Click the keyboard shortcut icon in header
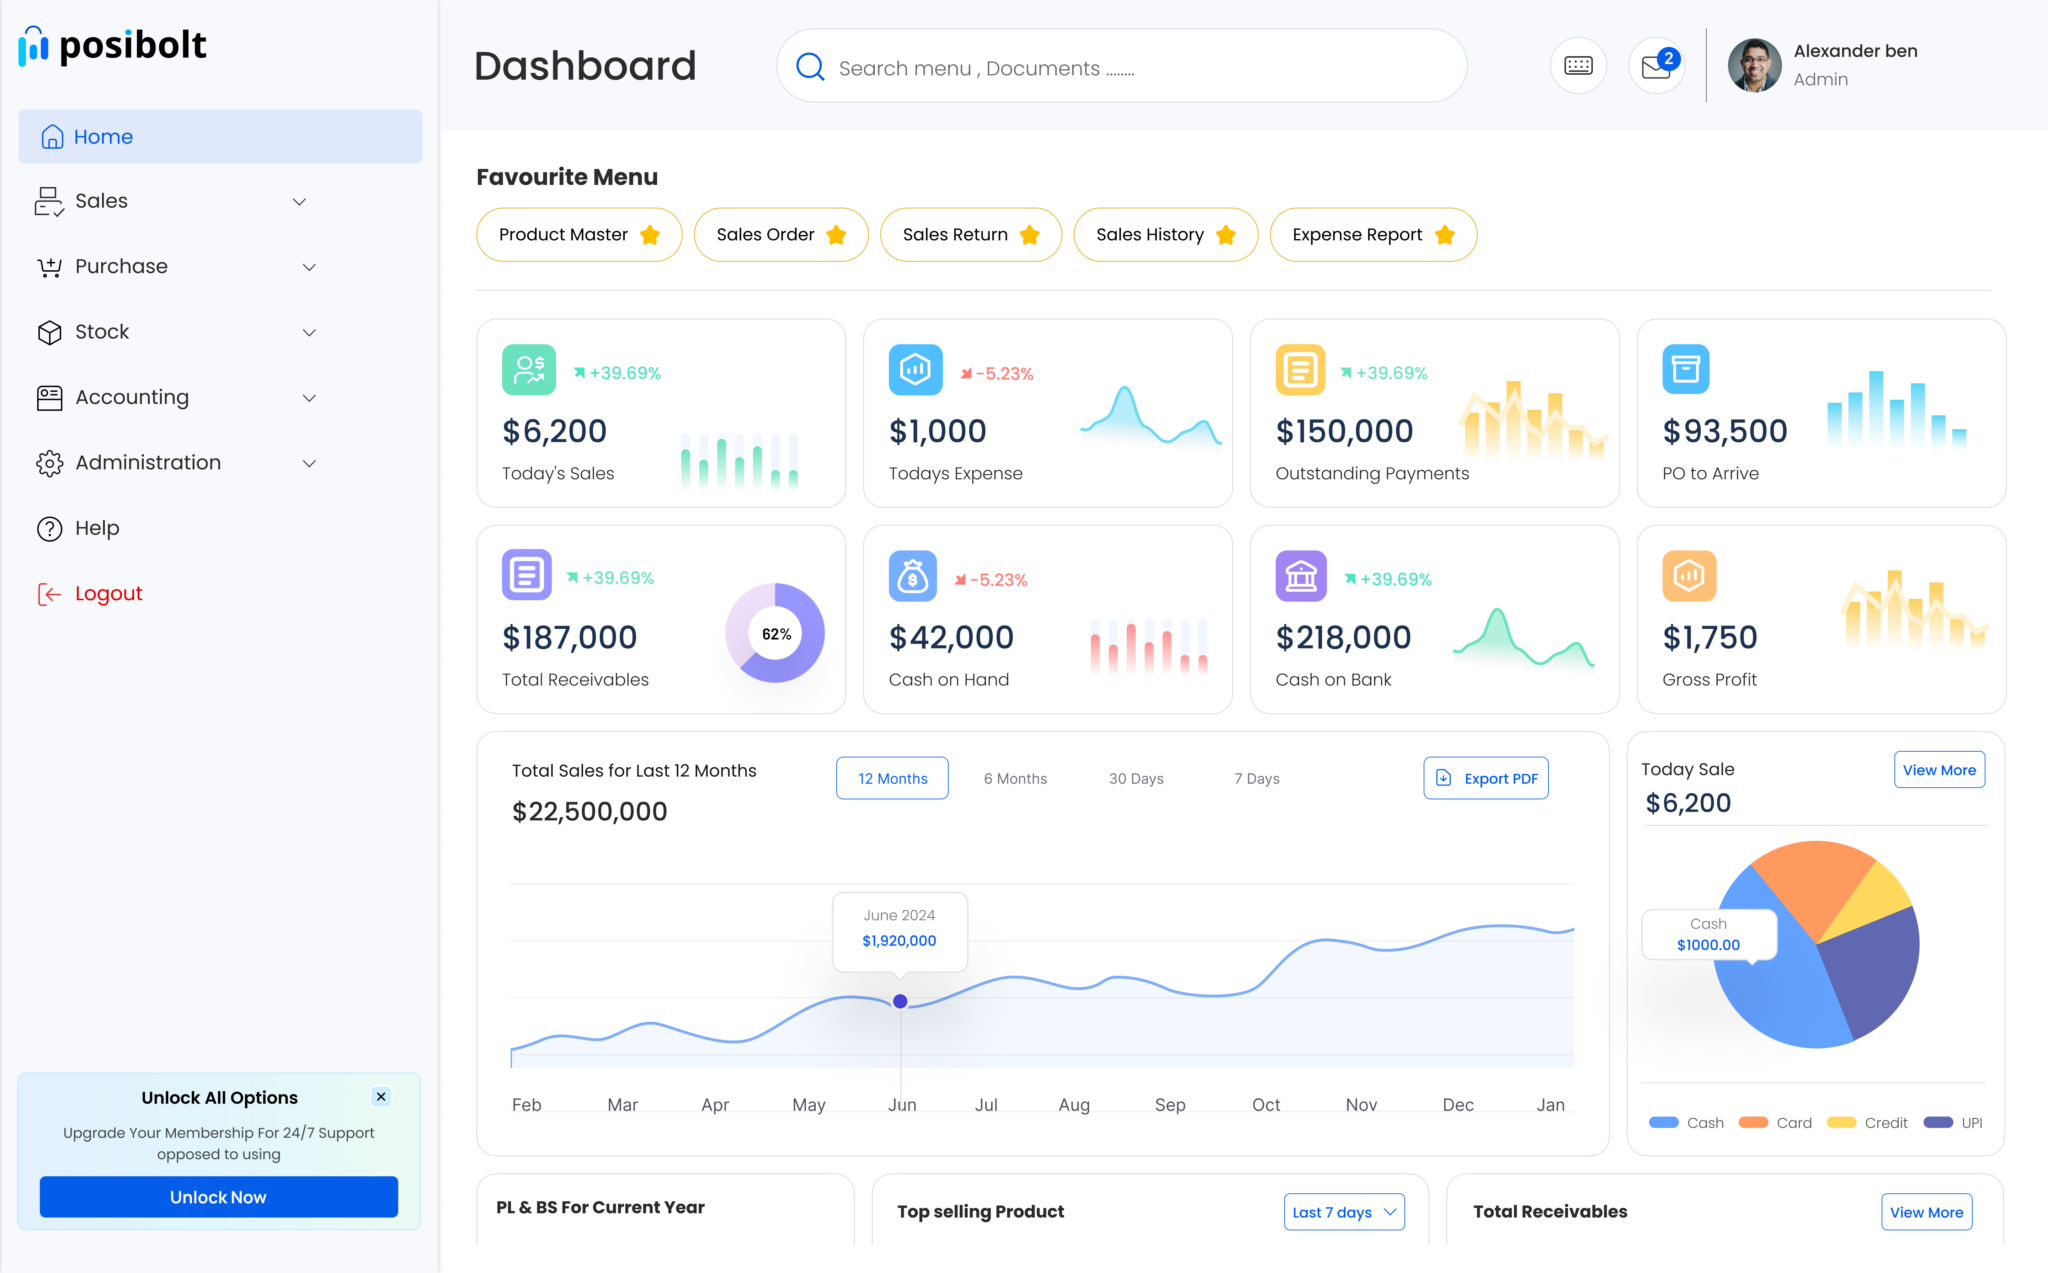 1578,66
